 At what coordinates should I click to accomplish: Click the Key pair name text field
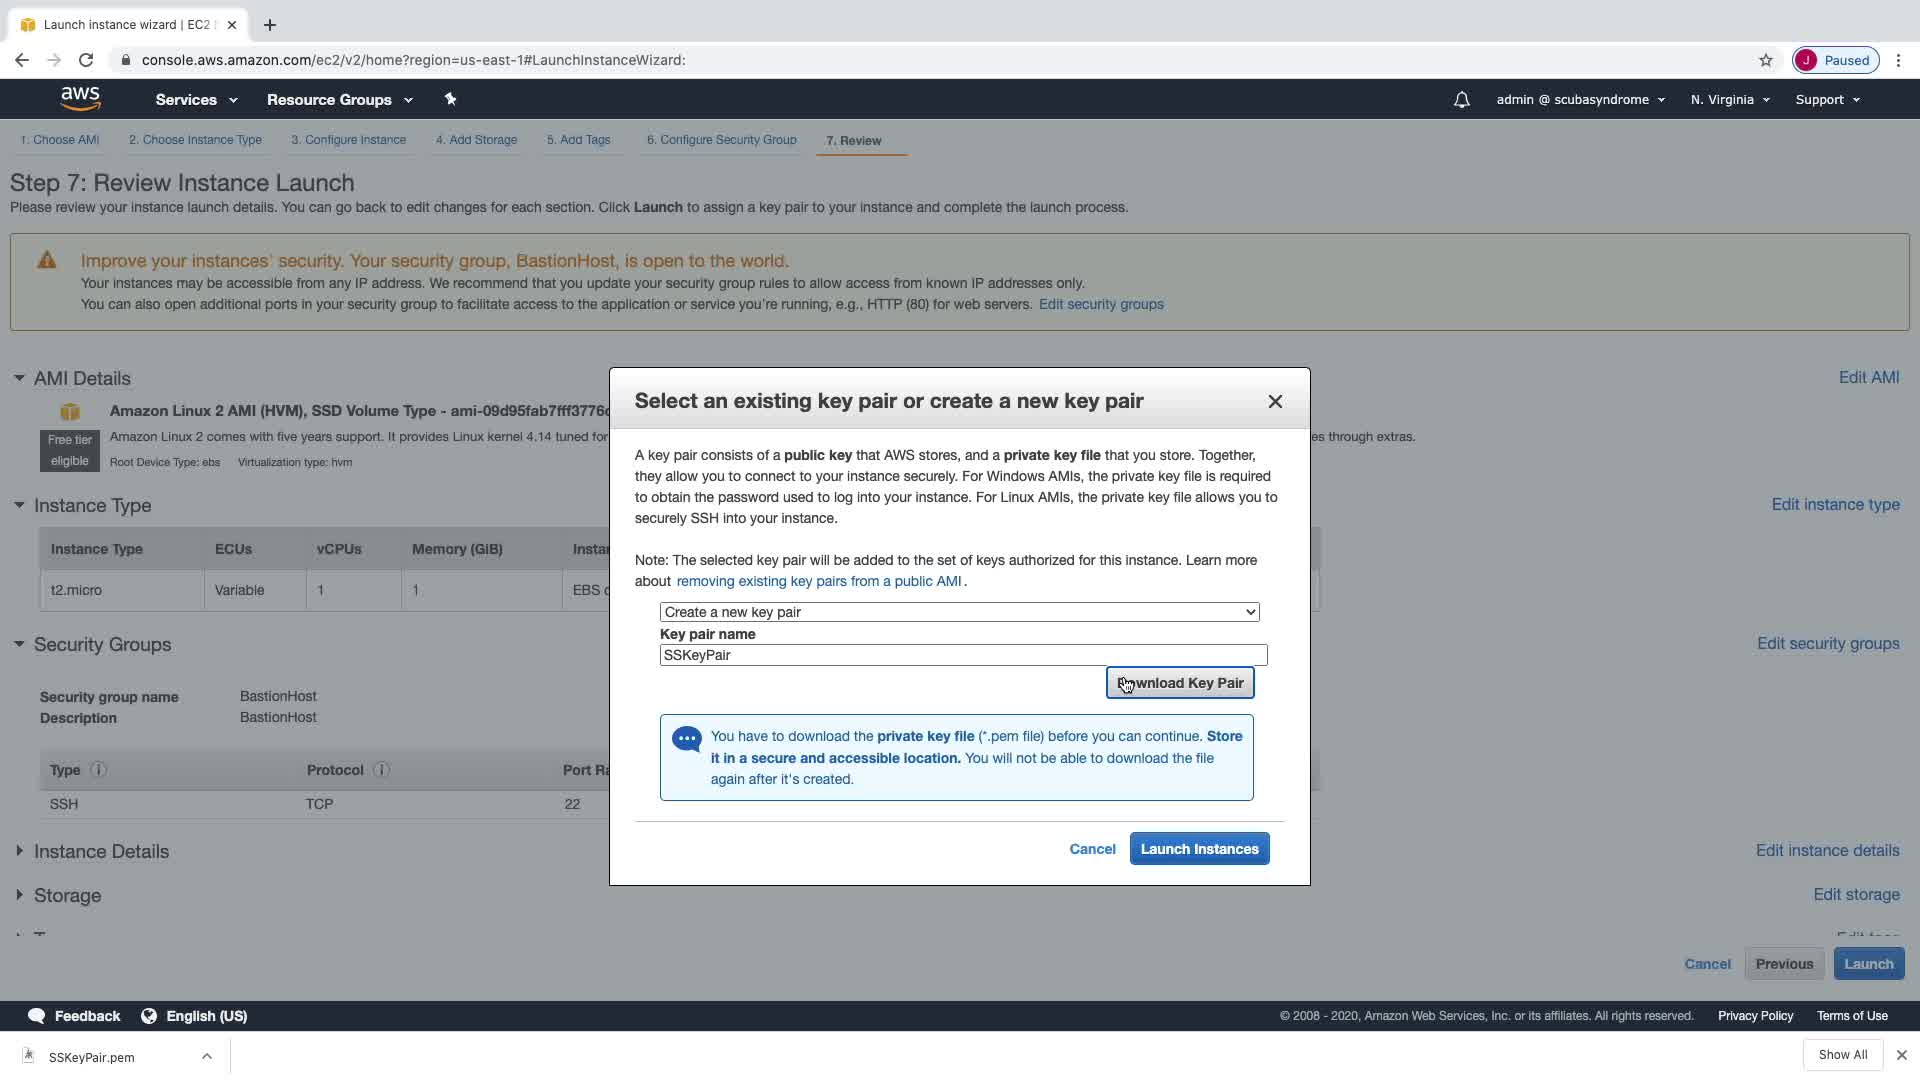click(x=962, y=655)
